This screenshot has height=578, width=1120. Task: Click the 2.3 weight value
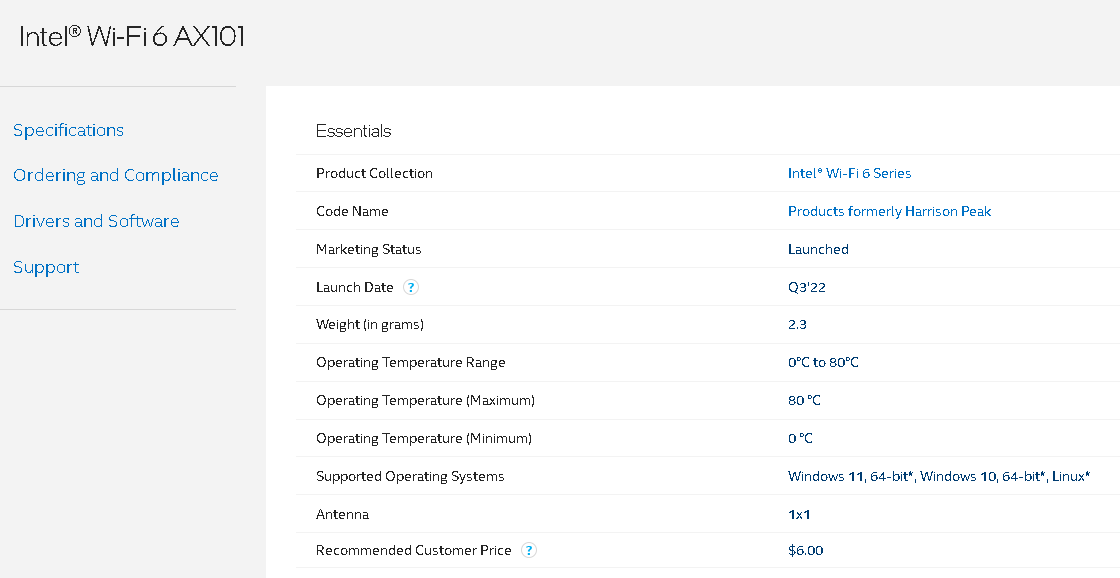[x=797, y=324]
